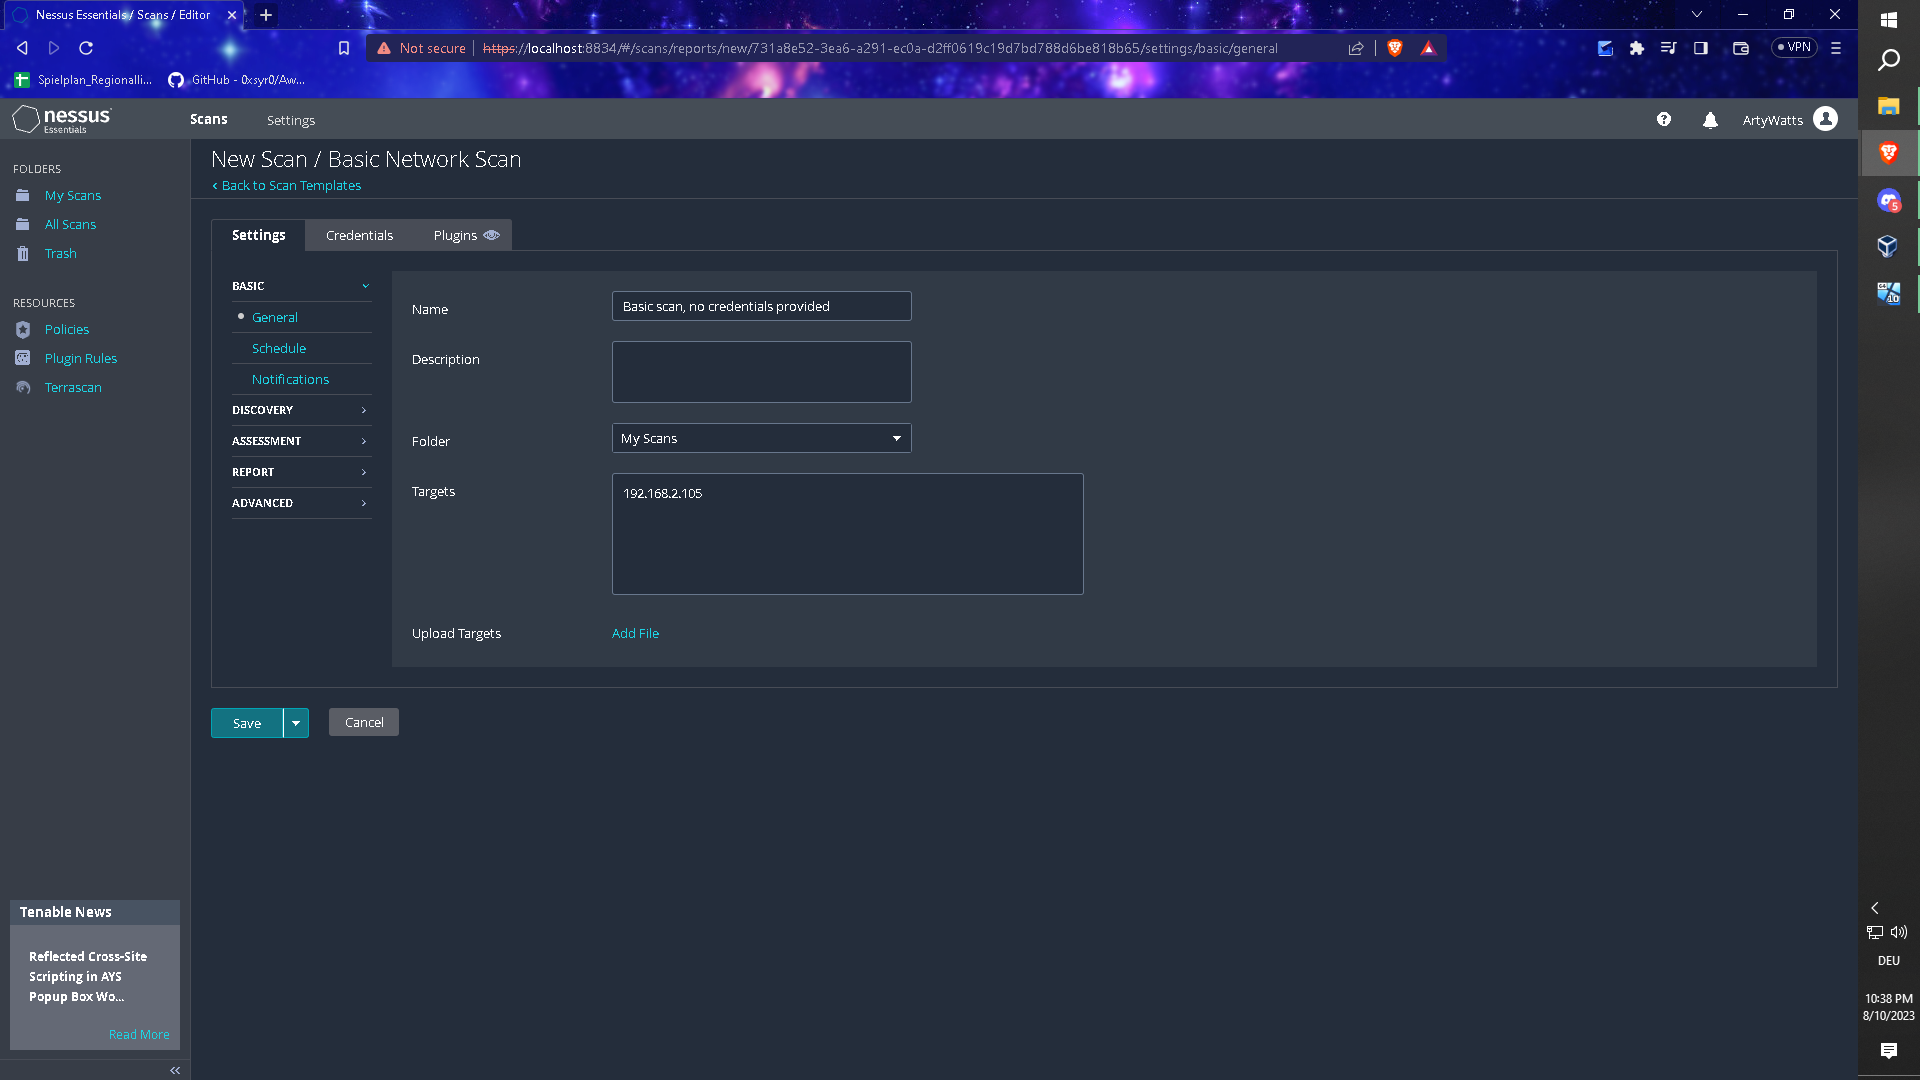The width and height of the screenshot is (1920, 1080).
Task: Select the General radio indicator under Basic
Action: 240,316
